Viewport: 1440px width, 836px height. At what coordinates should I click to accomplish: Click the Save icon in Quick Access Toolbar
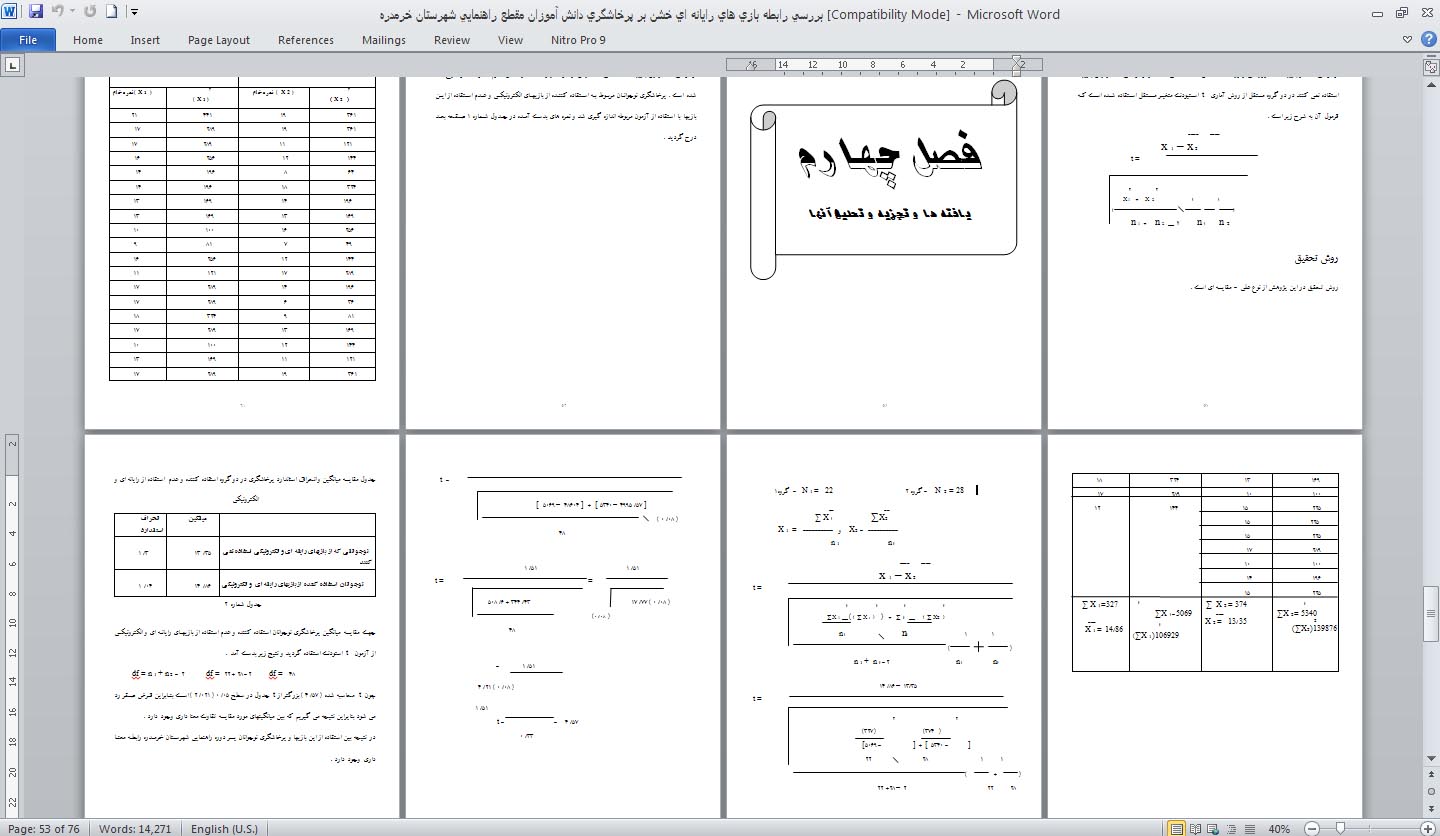click(36, 13)
